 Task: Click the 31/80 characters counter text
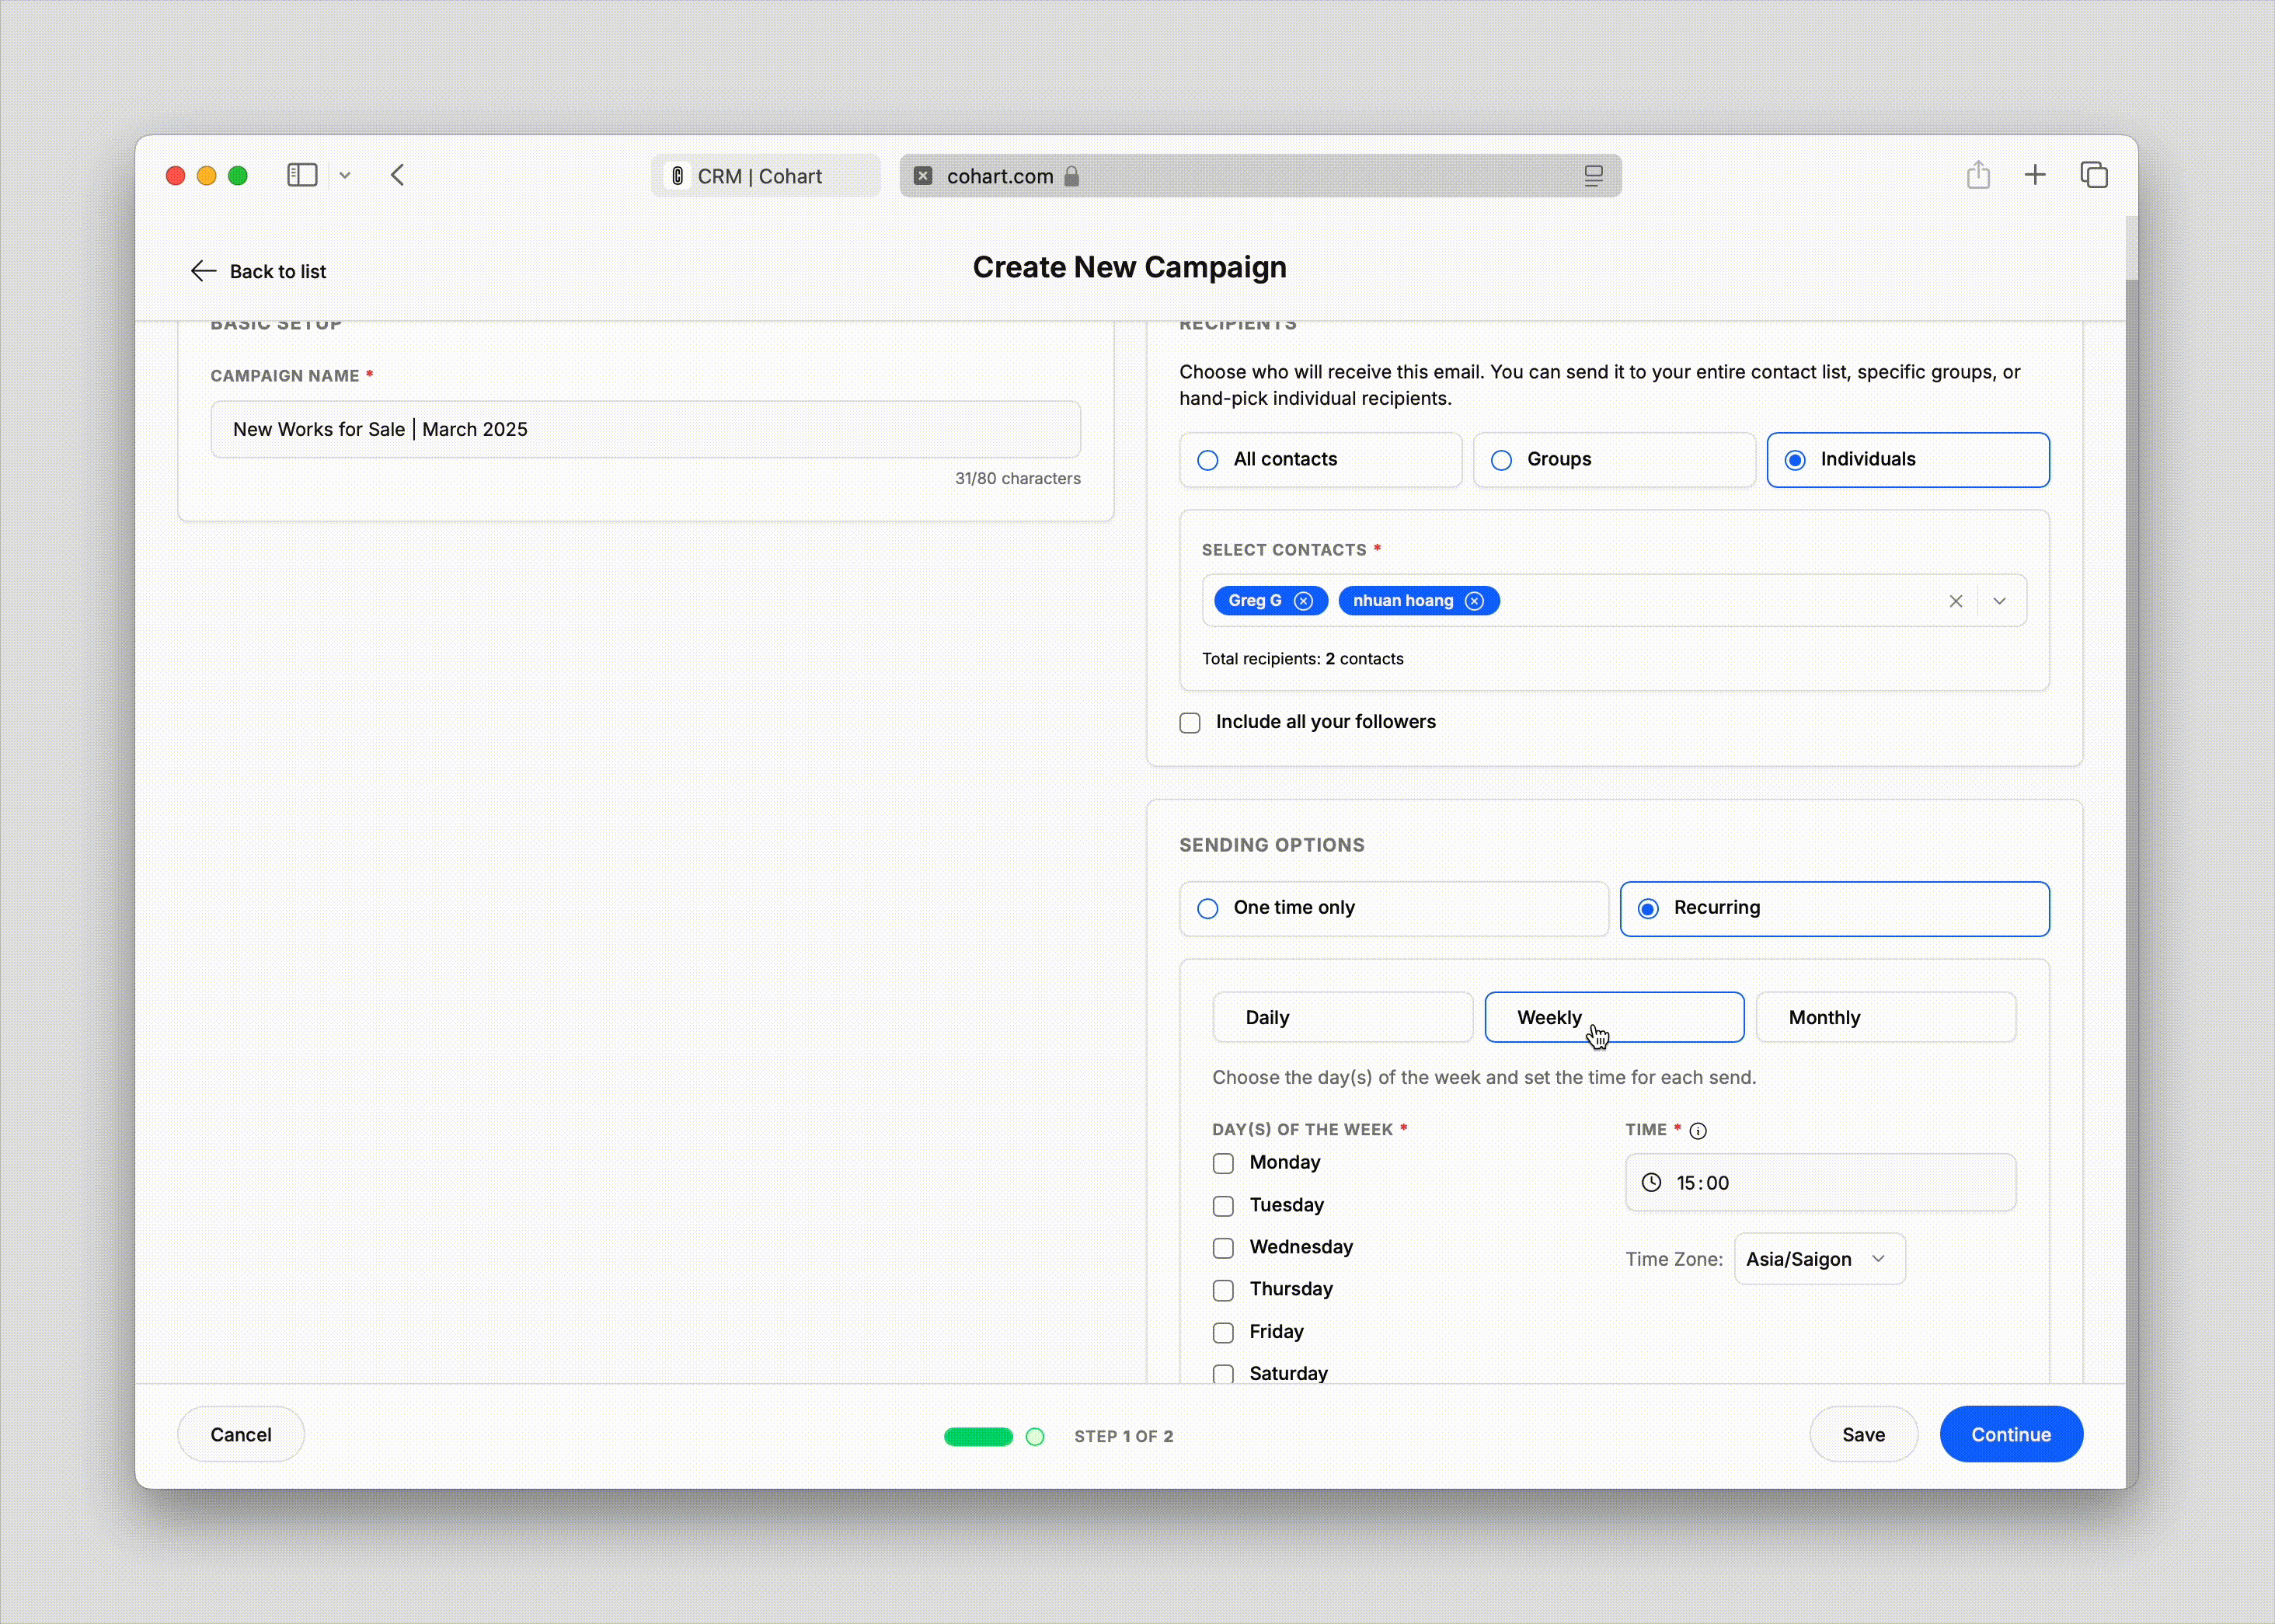click(x=1017, y=479)
